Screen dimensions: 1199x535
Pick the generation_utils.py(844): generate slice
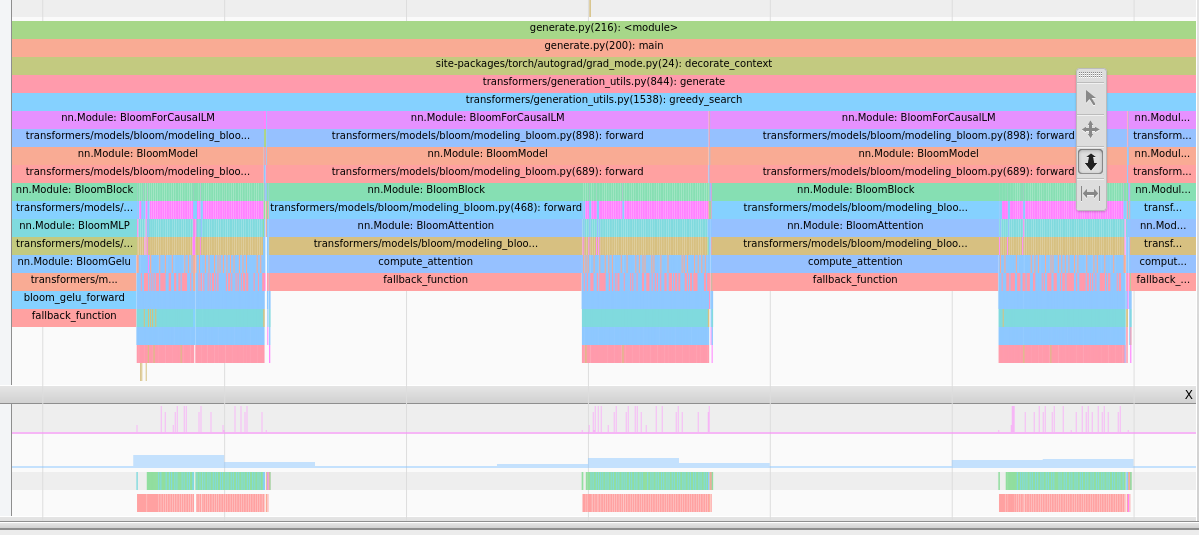[603, 82]
